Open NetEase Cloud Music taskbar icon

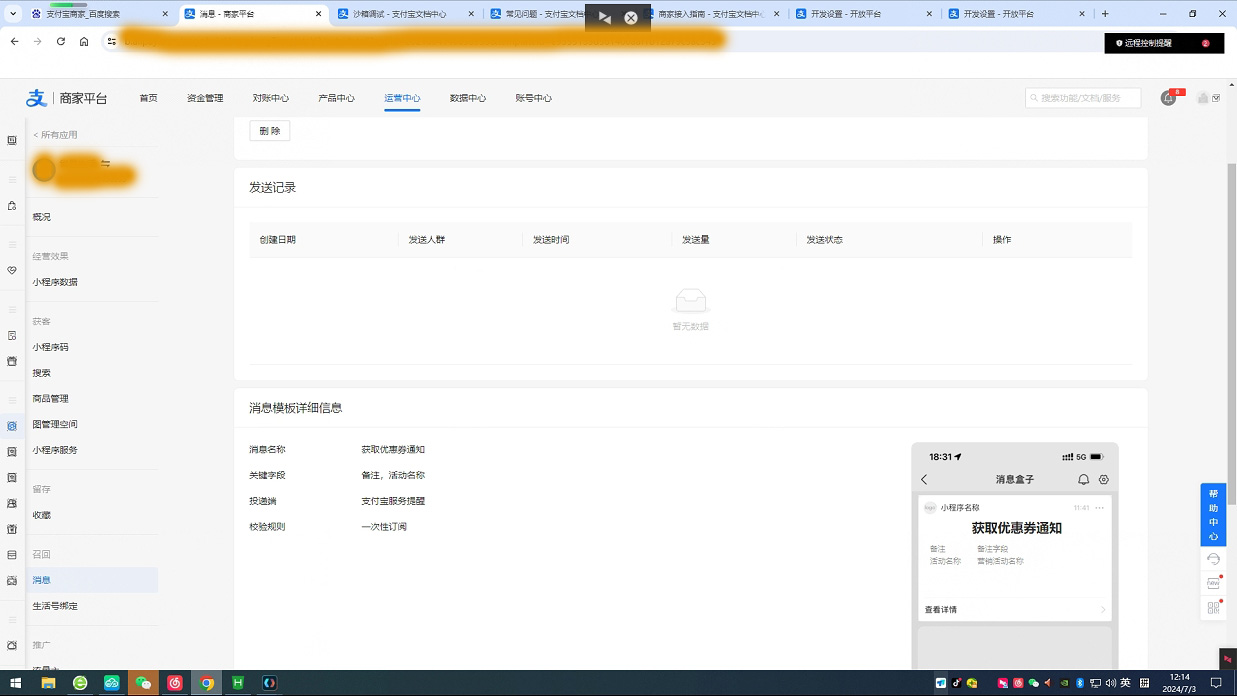175,683
